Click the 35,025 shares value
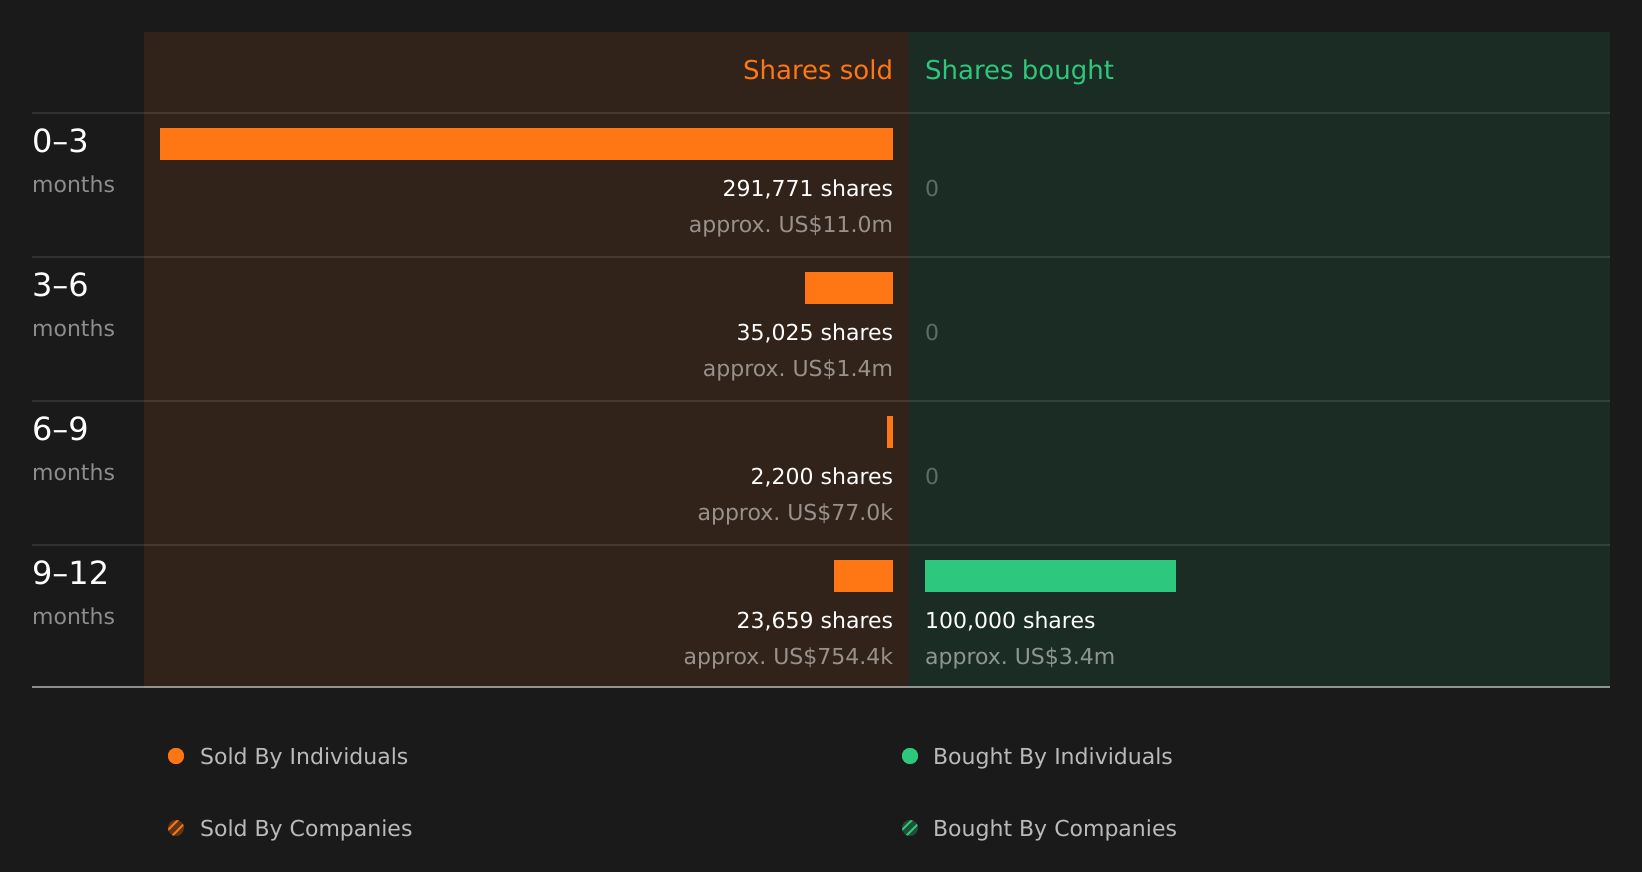 point(814,333)
